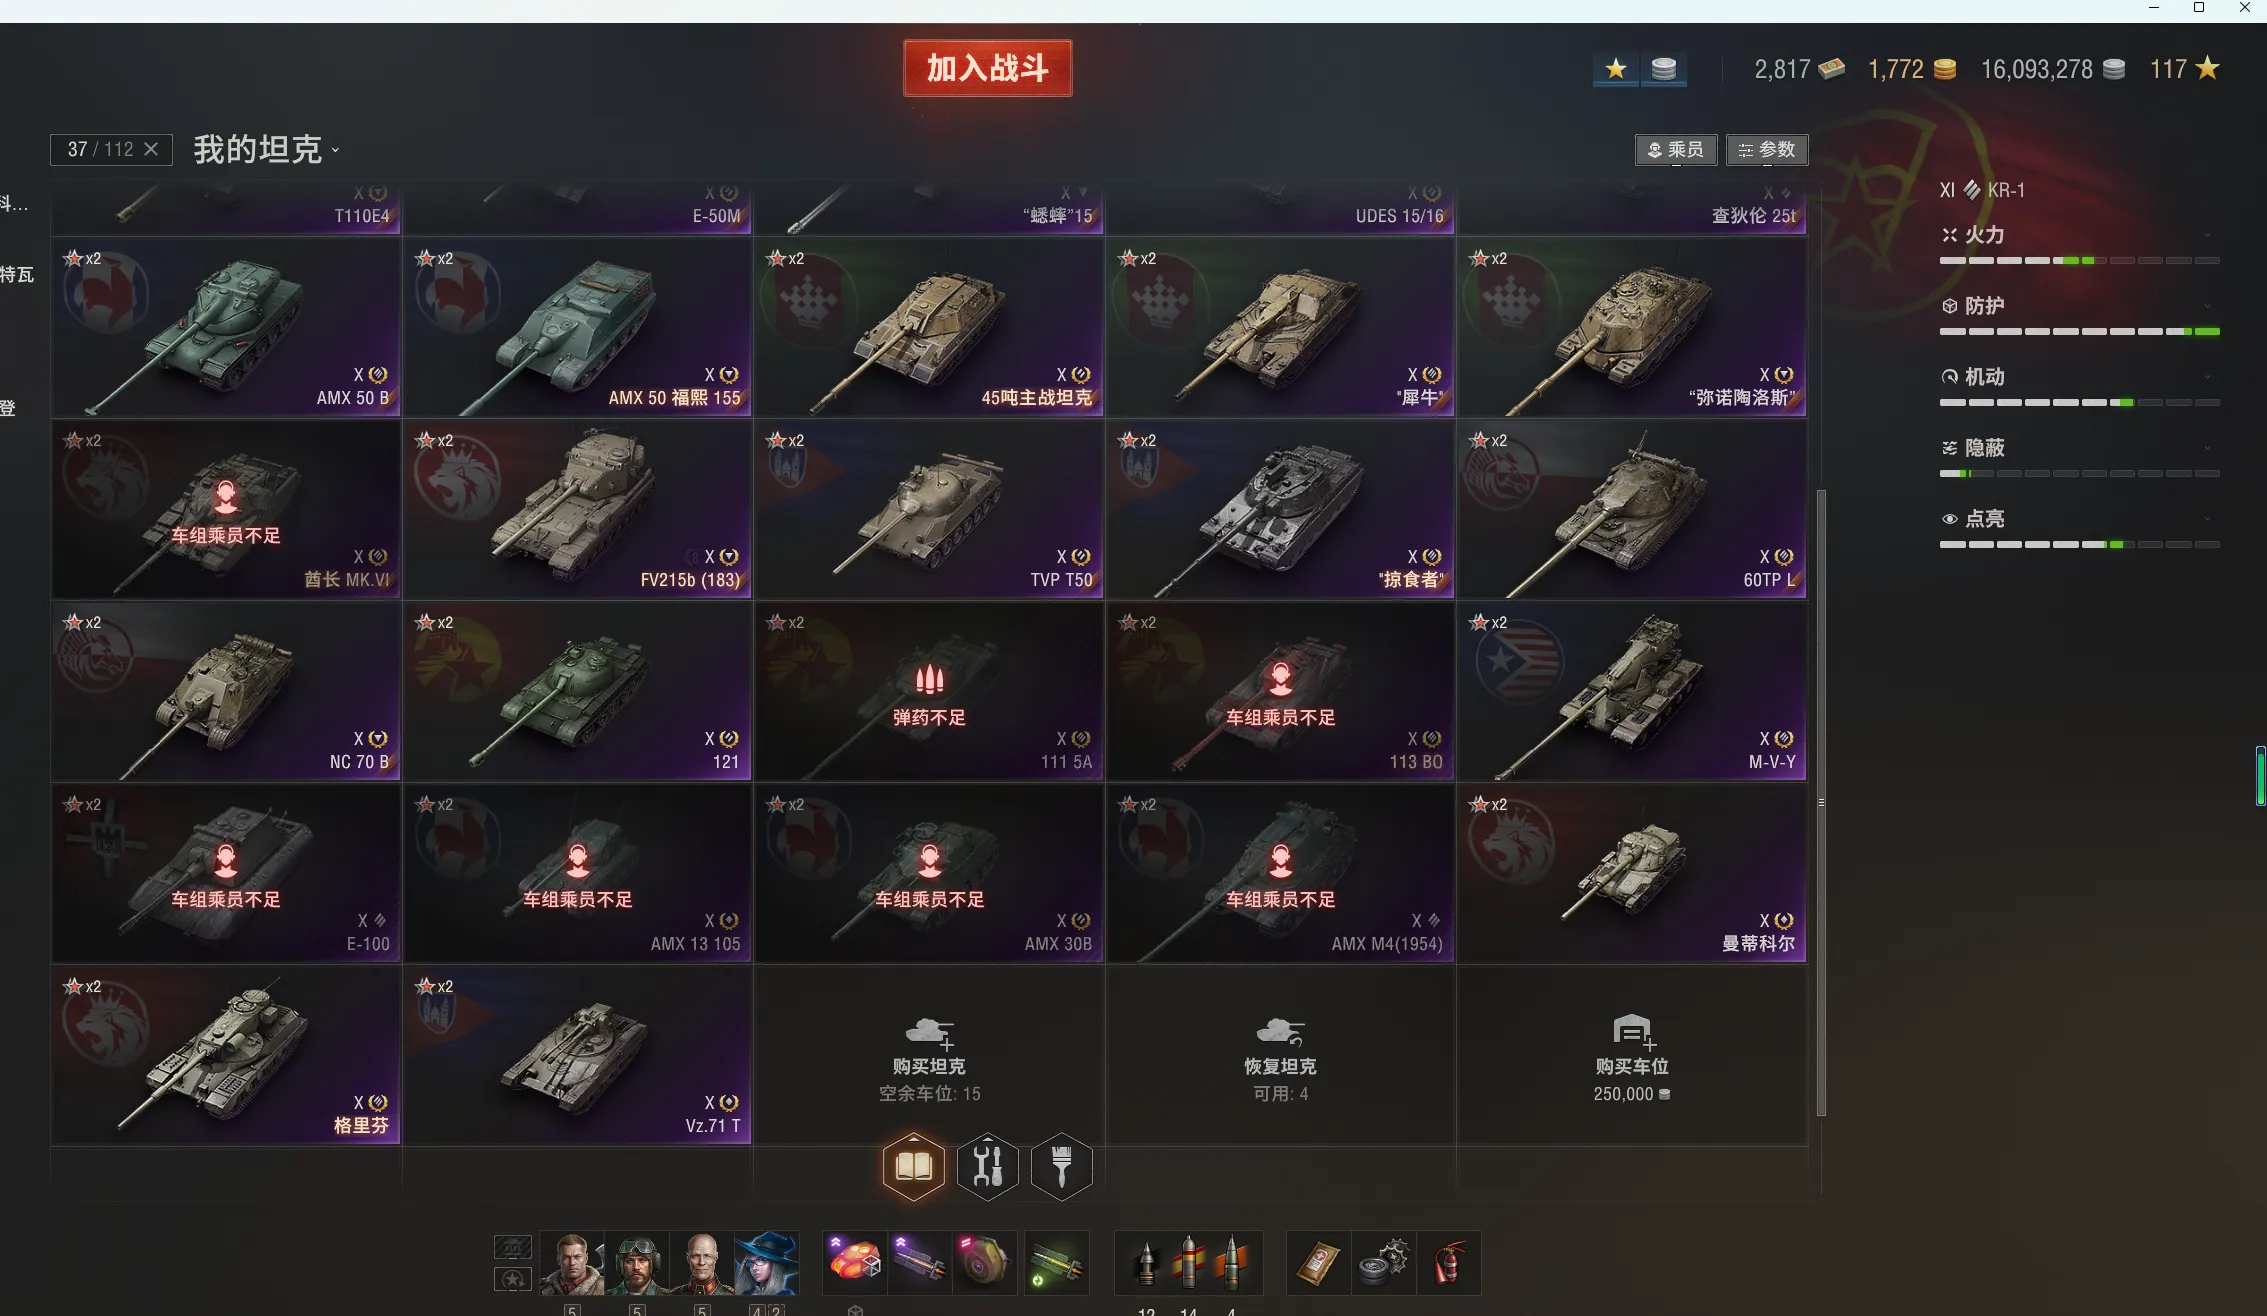Click the crew member wearing blue witch hat
This screenshot has width=2267, height=1316.
(767, 1263)
